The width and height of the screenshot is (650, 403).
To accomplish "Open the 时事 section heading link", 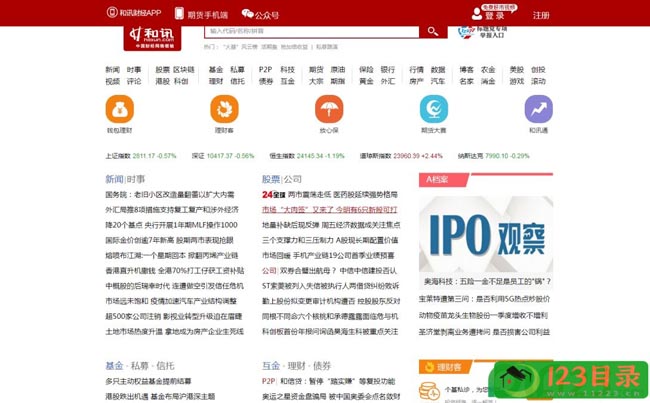I will tap(136, 179).
